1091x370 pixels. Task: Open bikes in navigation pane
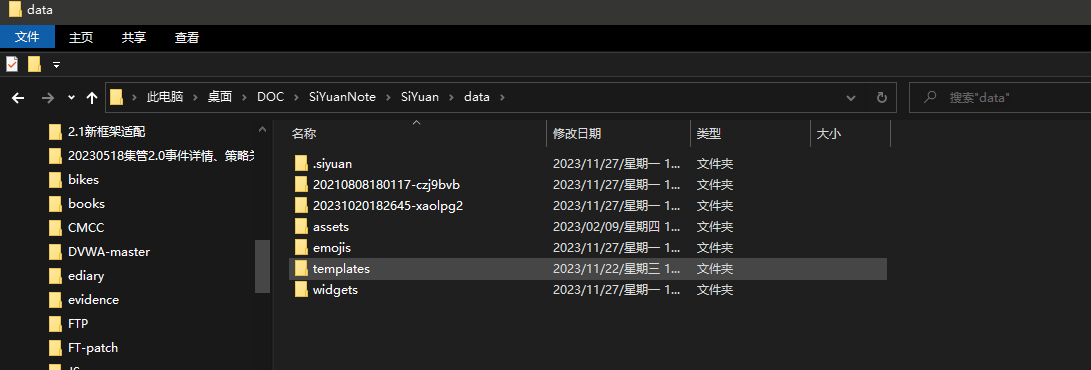click(x=83, y=179)
